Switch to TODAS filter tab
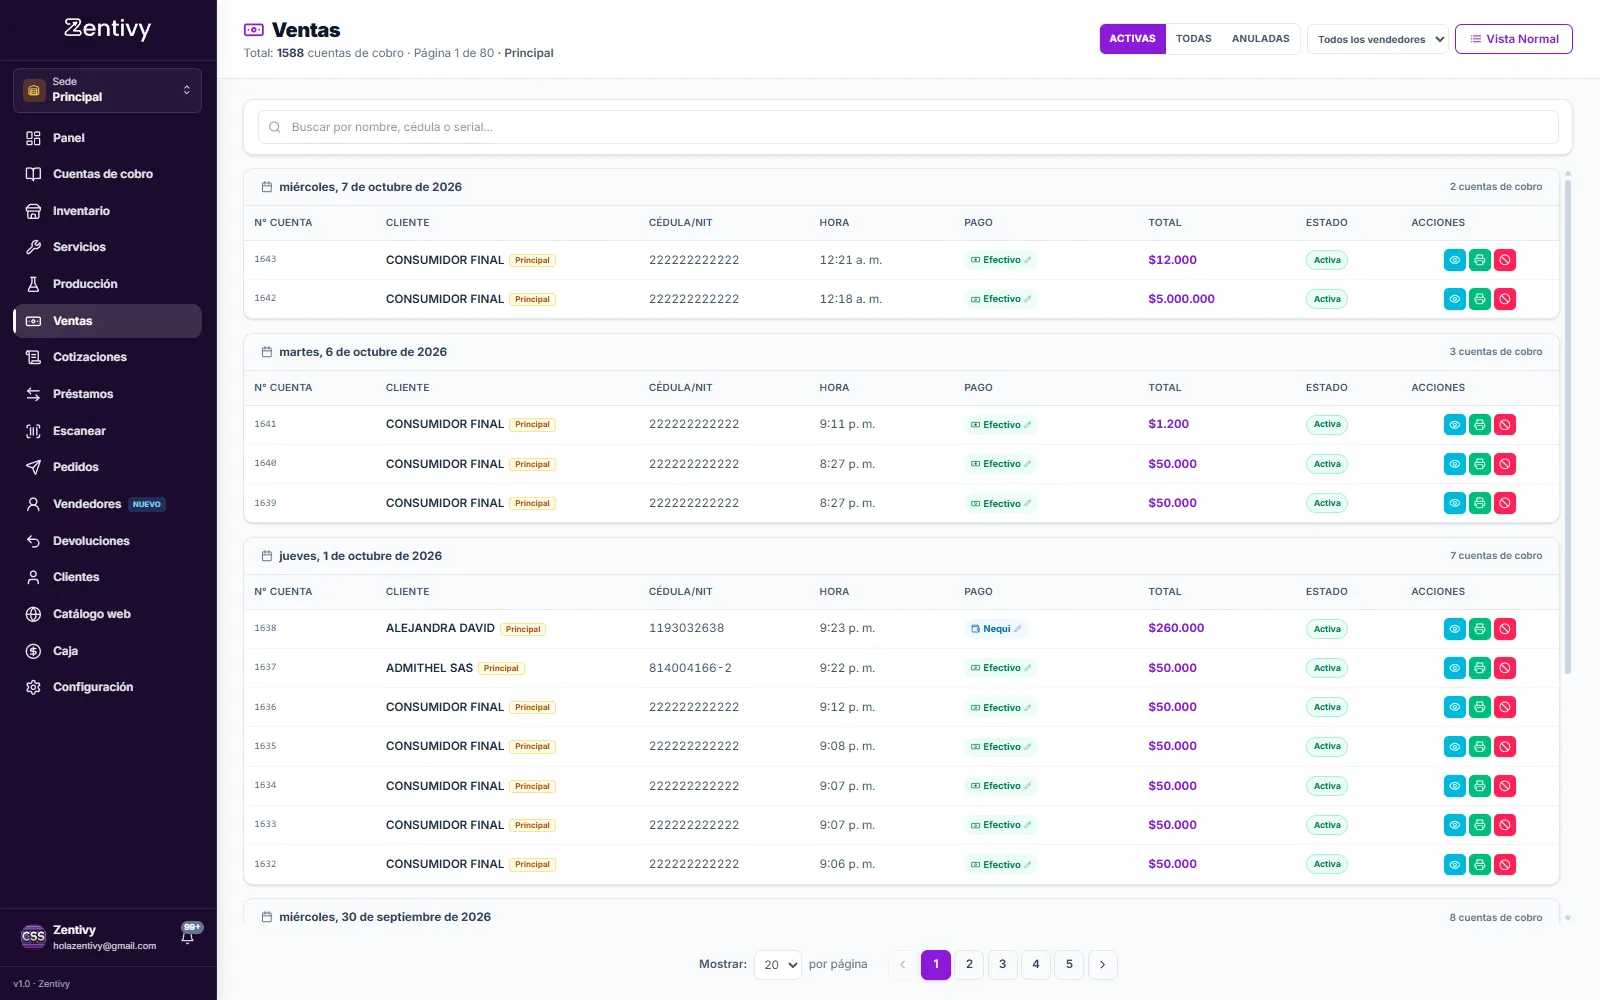This screenshot has width=1600, height=1000. click(1193, 39)
